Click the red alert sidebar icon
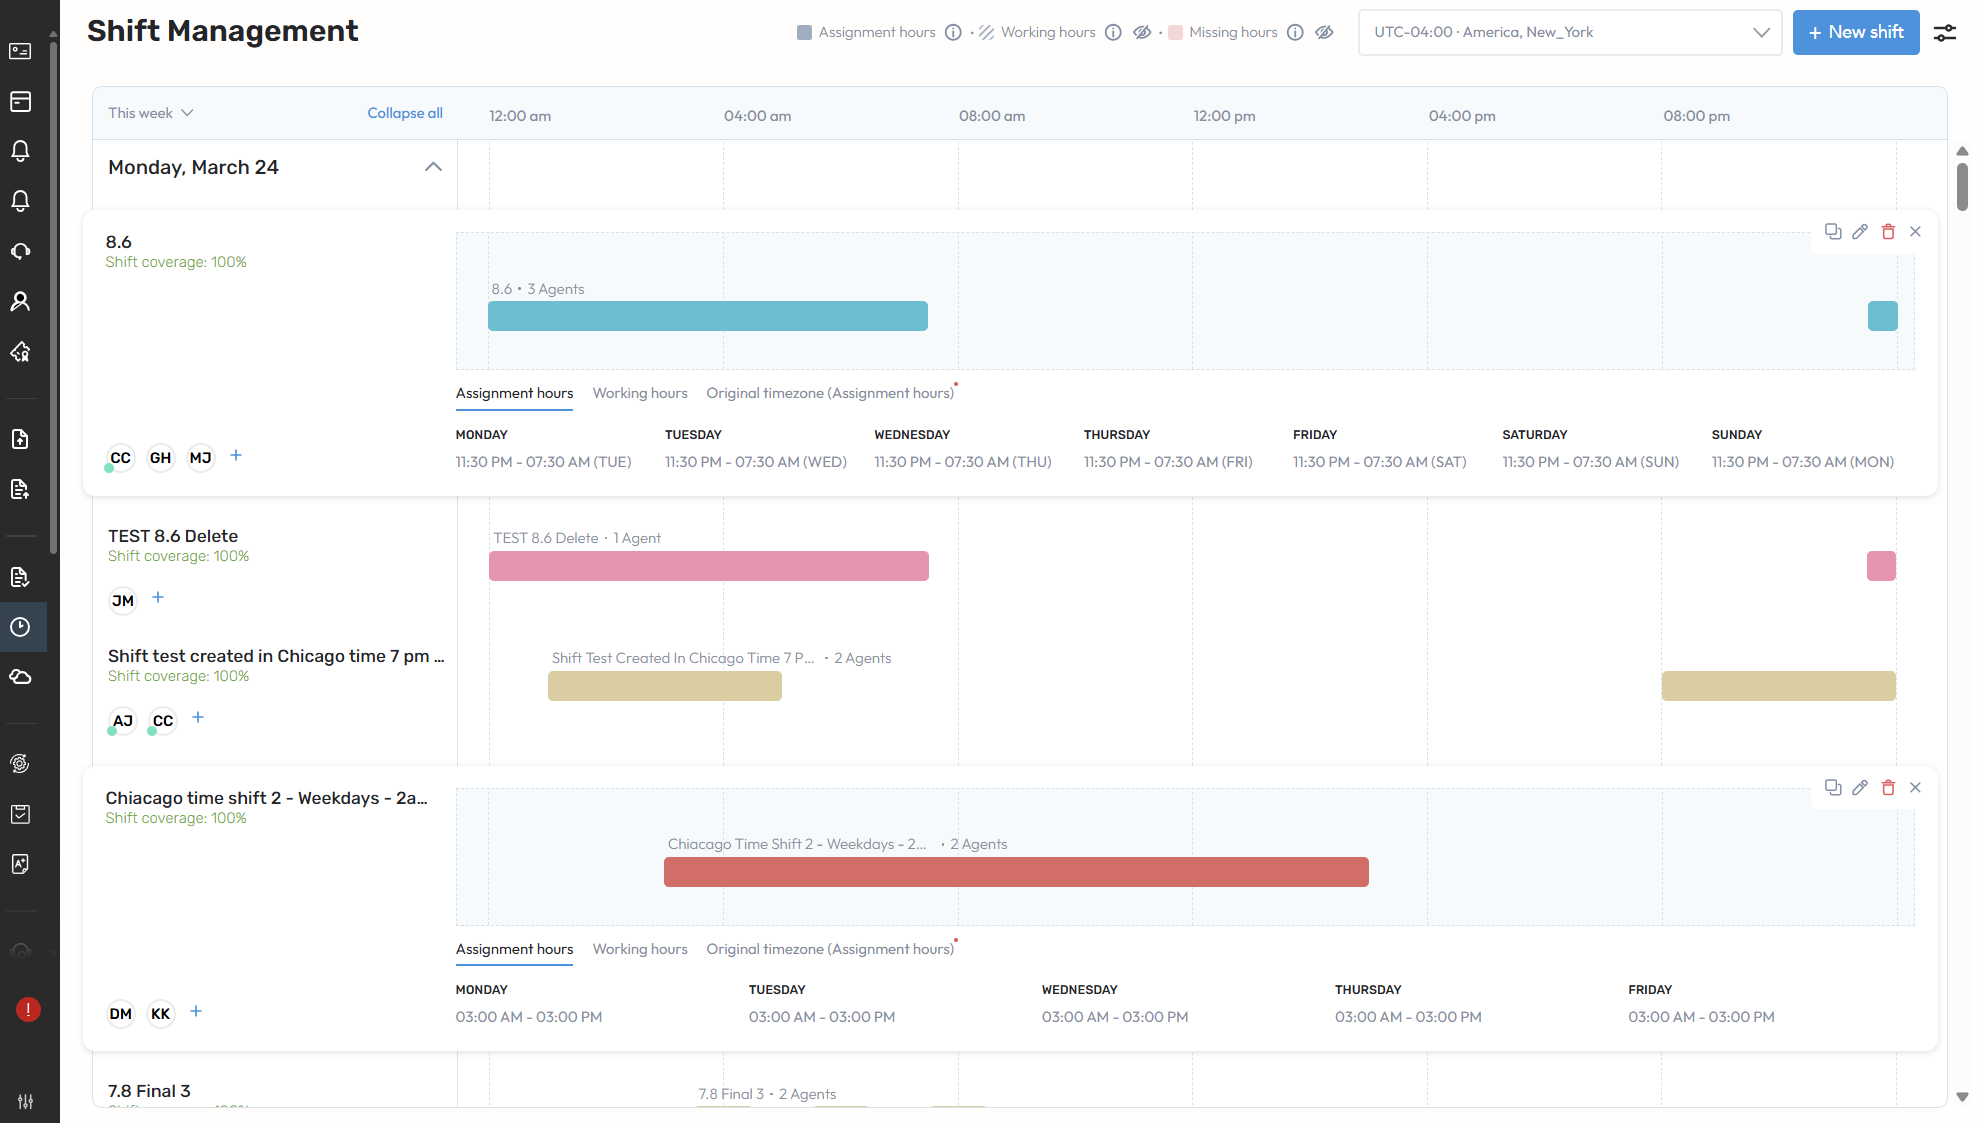Viewport: 1977px width, 1123px height. 28,1010
